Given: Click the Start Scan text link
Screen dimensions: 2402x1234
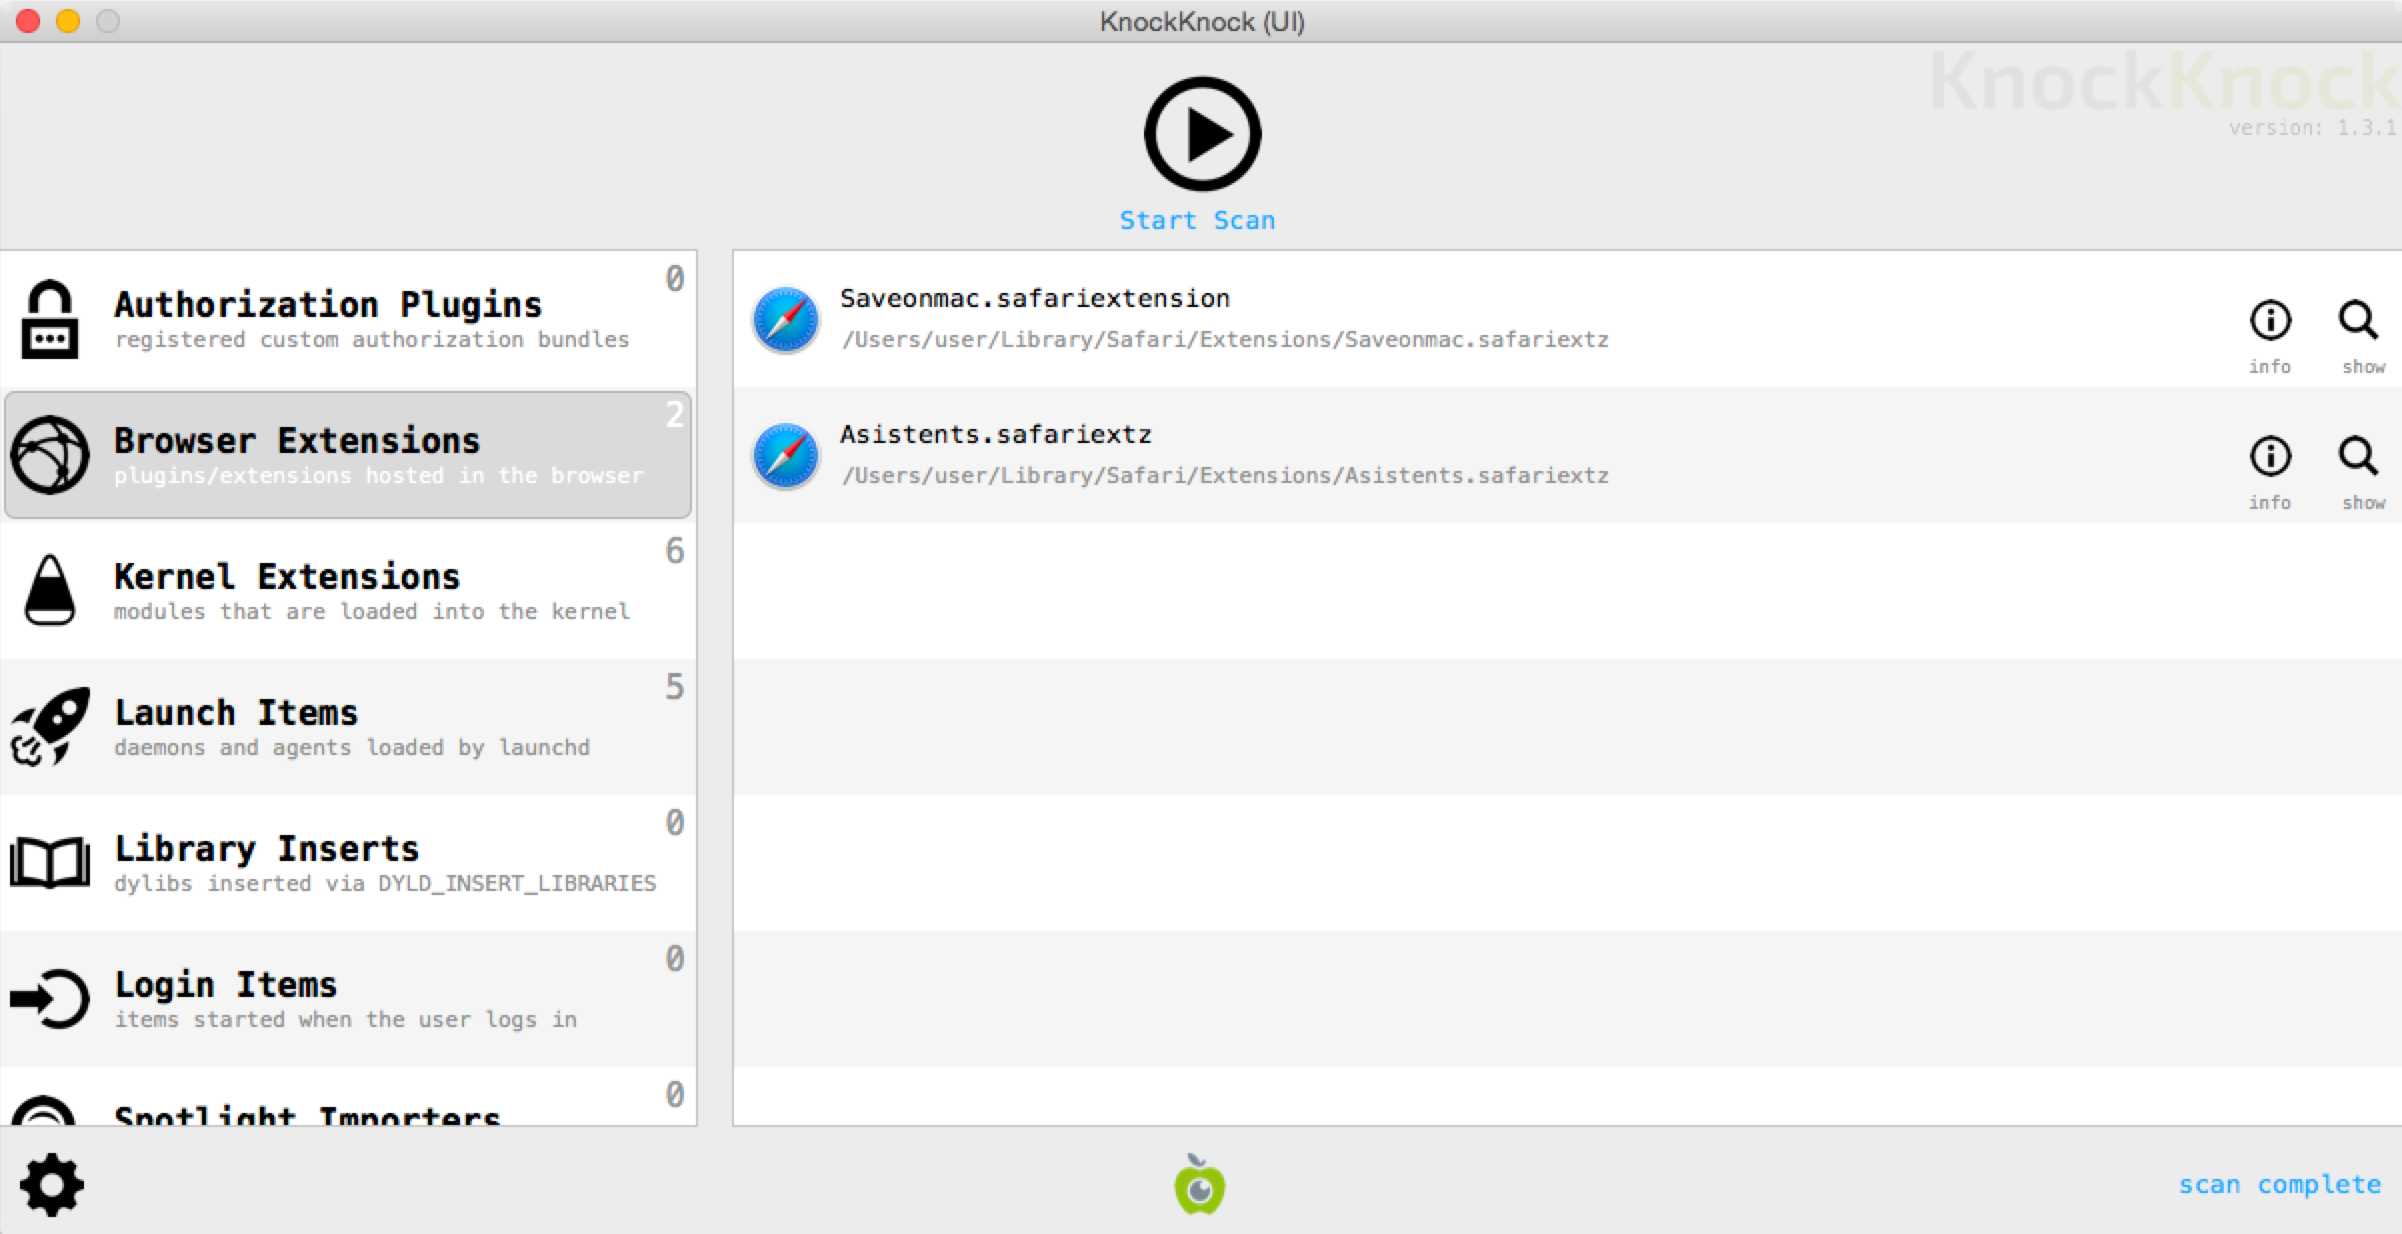Looking at the screenshot, I should point(1197,220).
